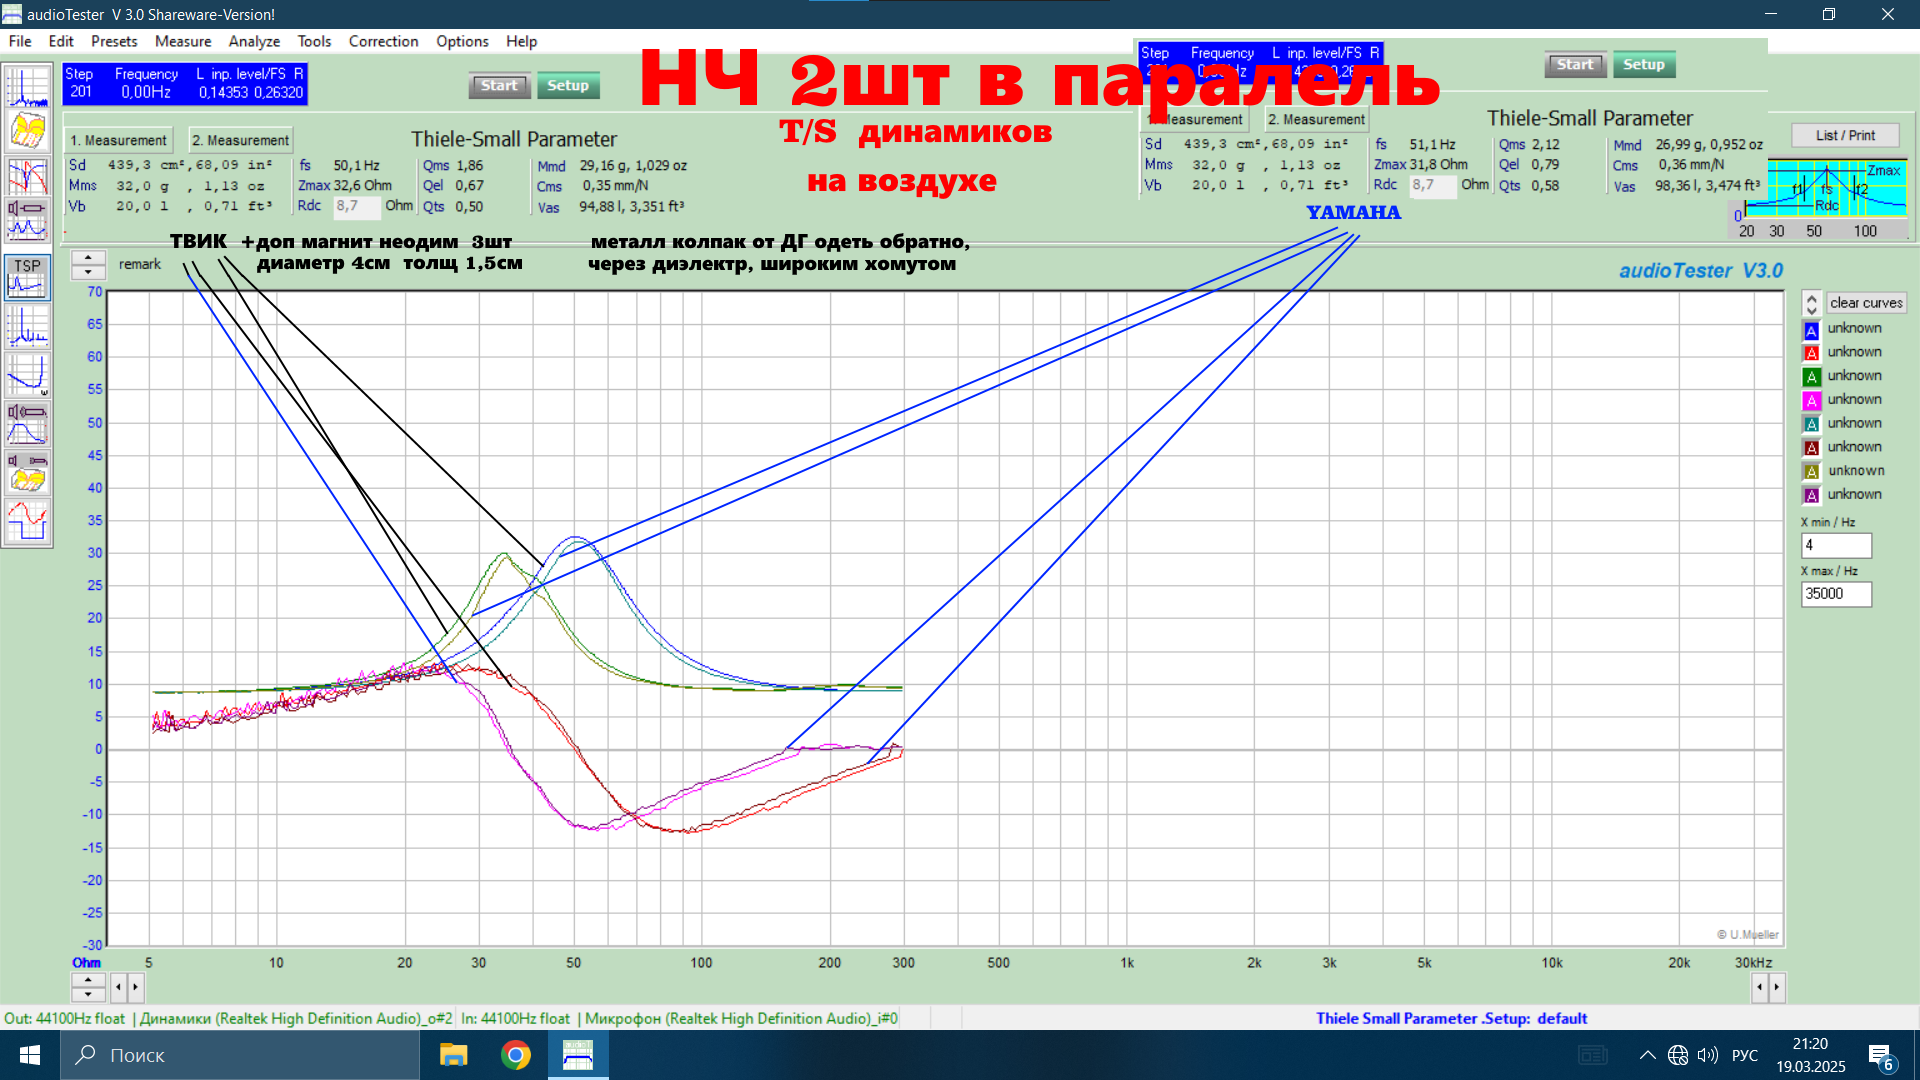This screenshot has width=1920, height=1080.
Task: Toggle red curve A 'unknown' visibility
Action: click(x=1811, y=353)
